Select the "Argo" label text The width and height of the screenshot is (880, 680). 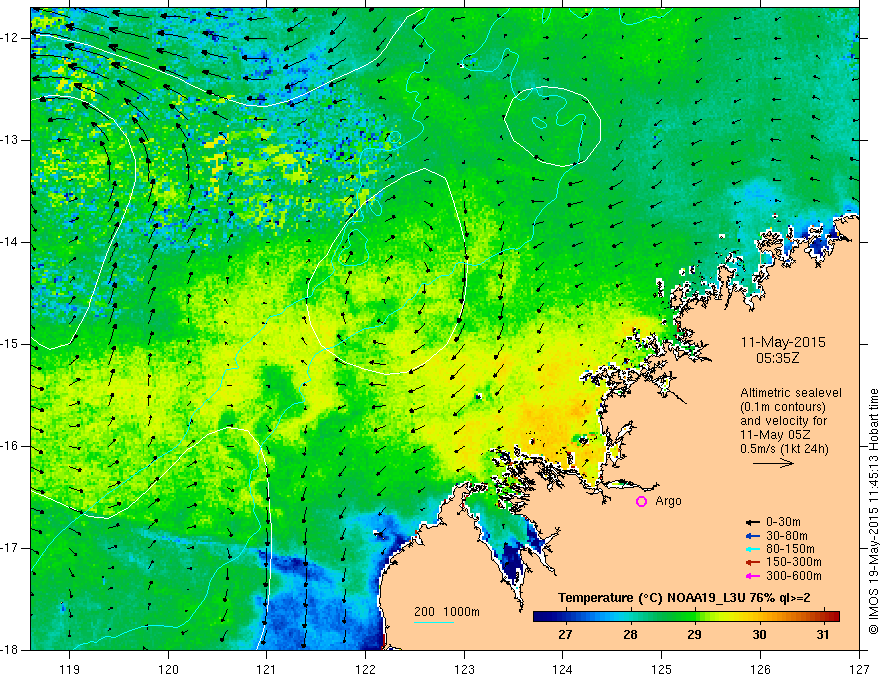(668, 501)
